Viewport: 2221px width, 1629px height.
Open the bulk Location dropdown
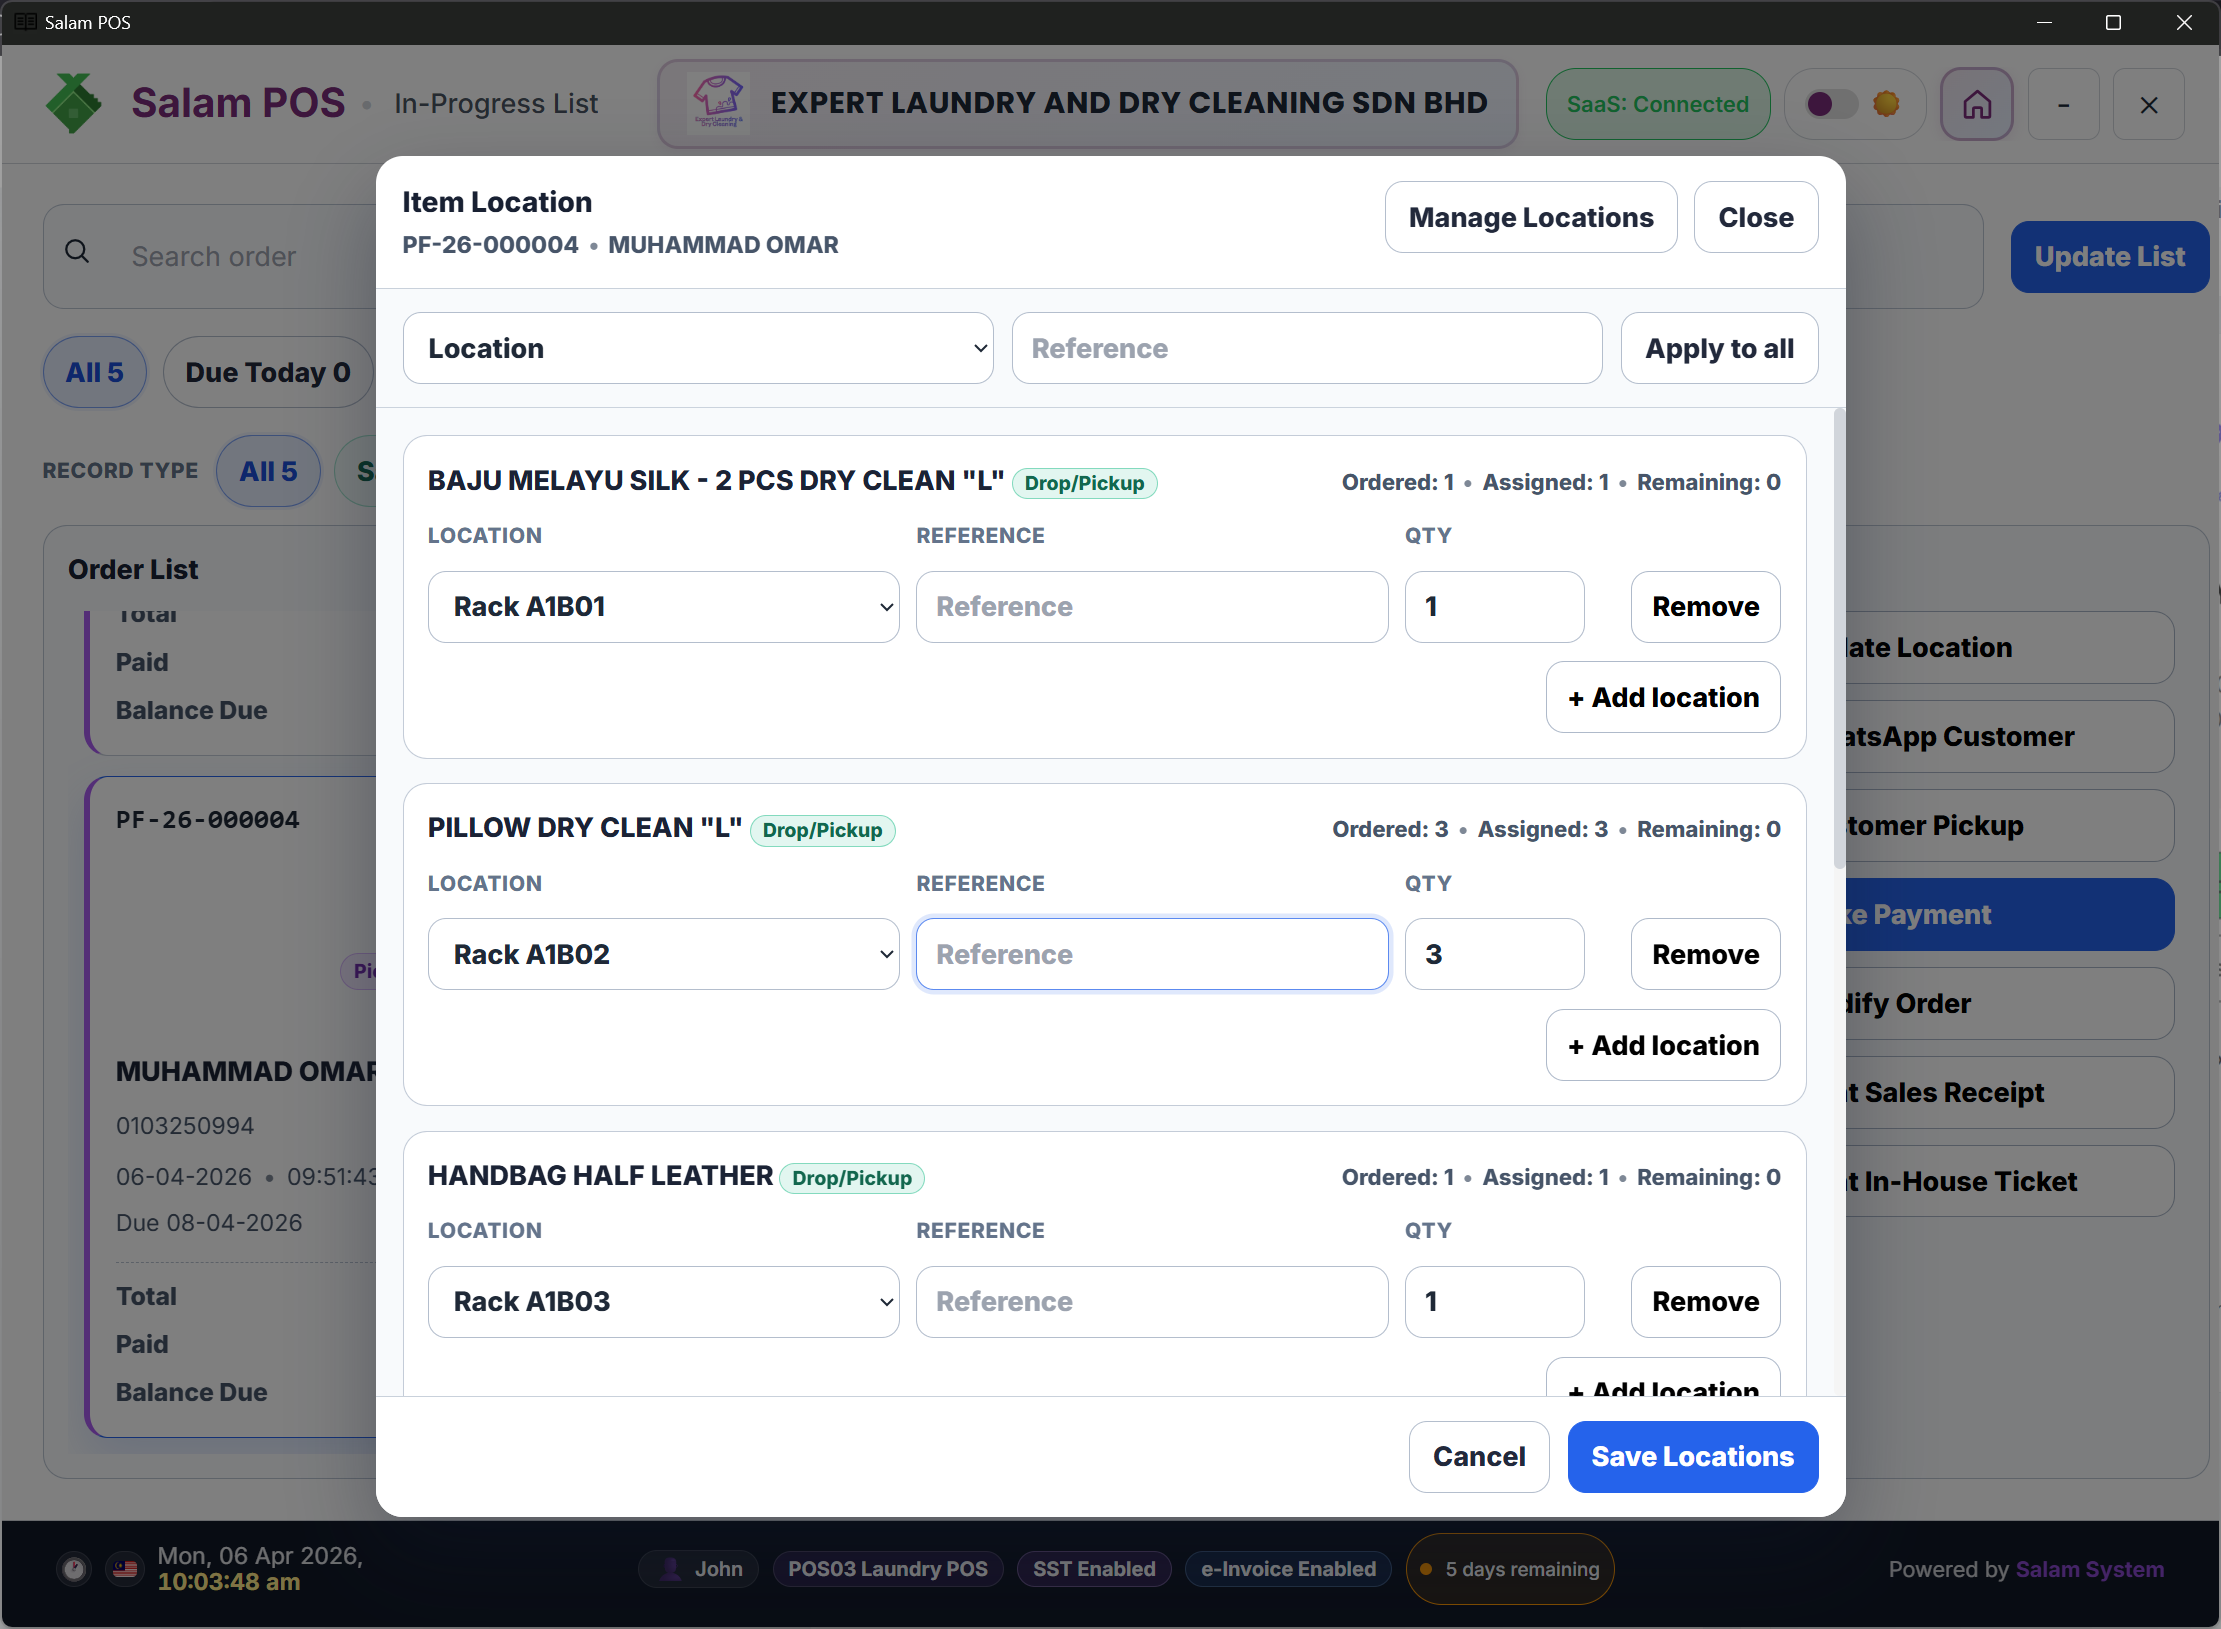click(698, 348)
